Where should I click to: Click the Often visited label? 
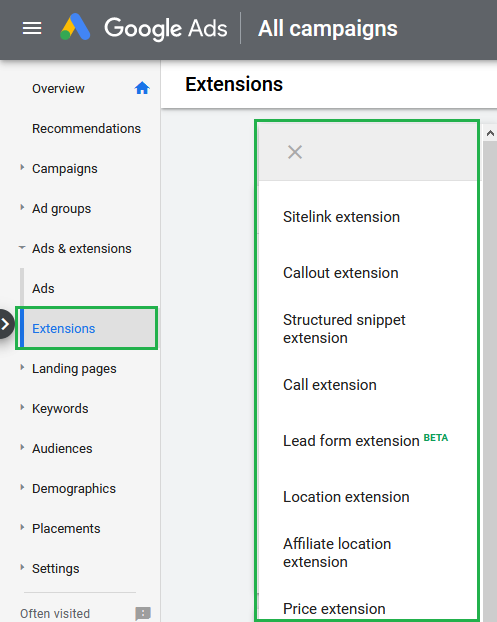pyautogui.click(x=55, y=613)
